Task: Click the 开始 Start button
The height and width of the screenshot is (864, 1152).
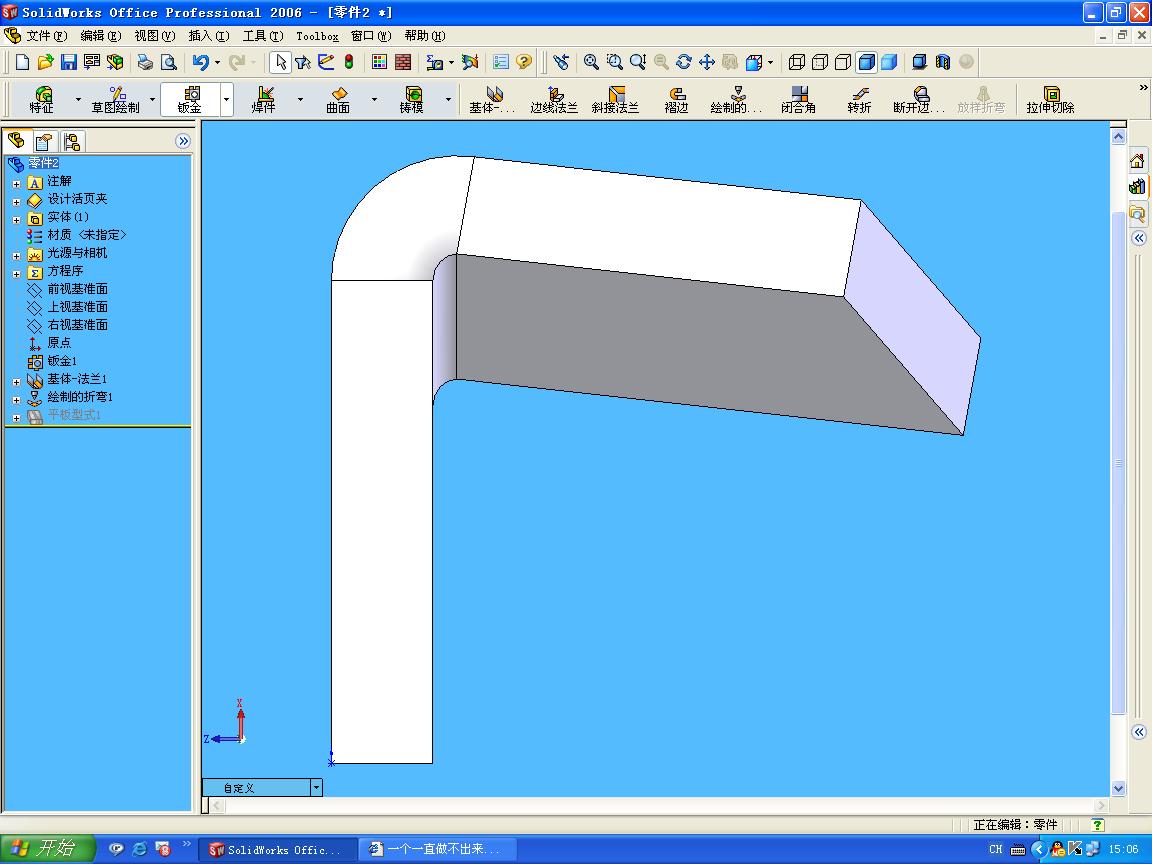Action: click(x=48, y=849)
